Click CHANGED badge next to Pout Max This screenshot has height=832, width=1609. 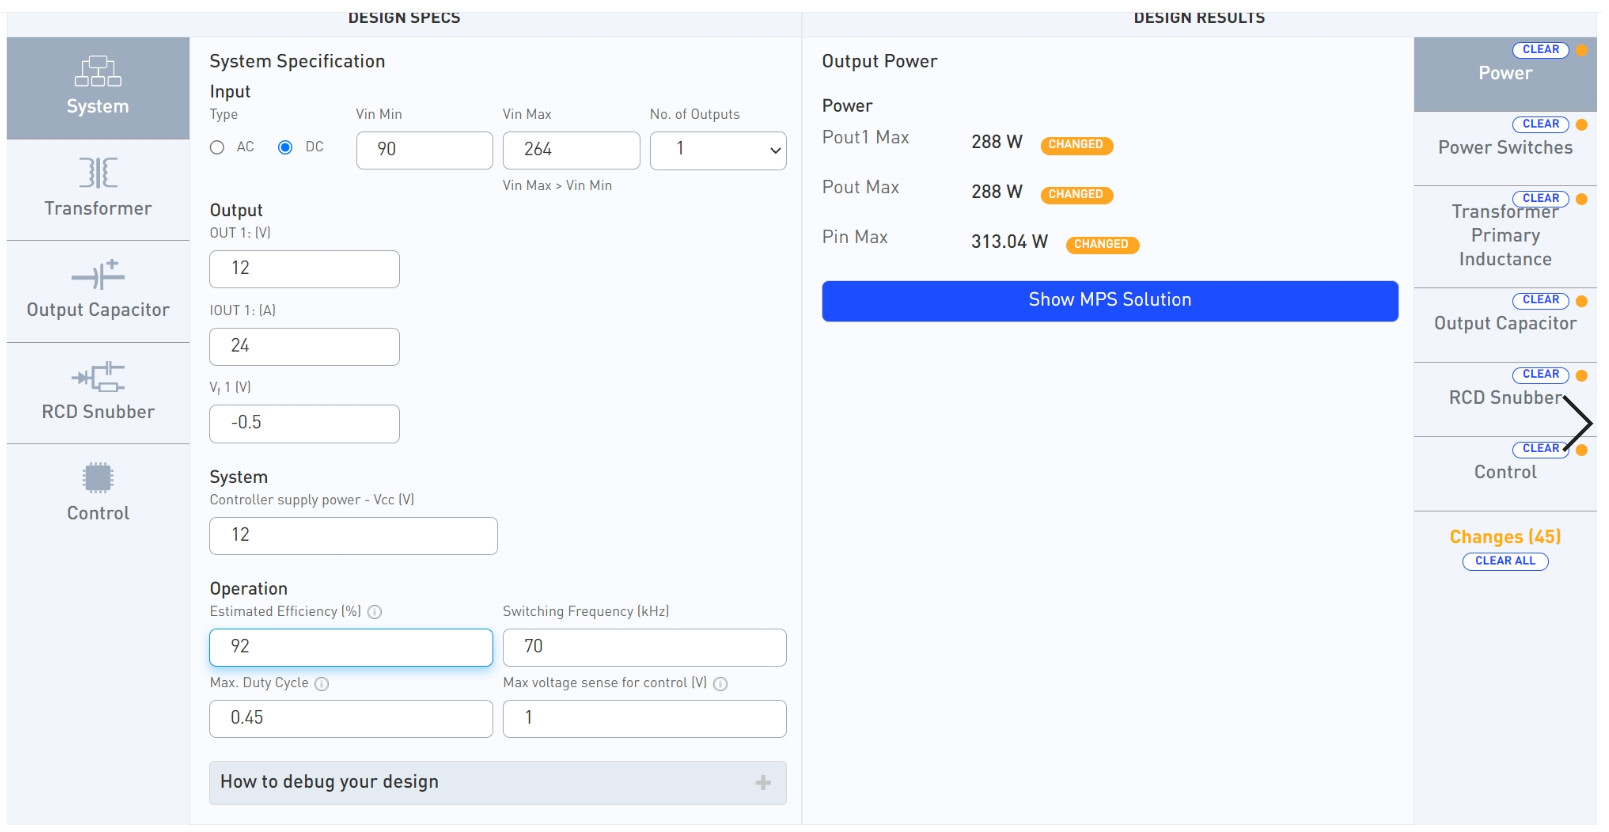click(1076, 195)
